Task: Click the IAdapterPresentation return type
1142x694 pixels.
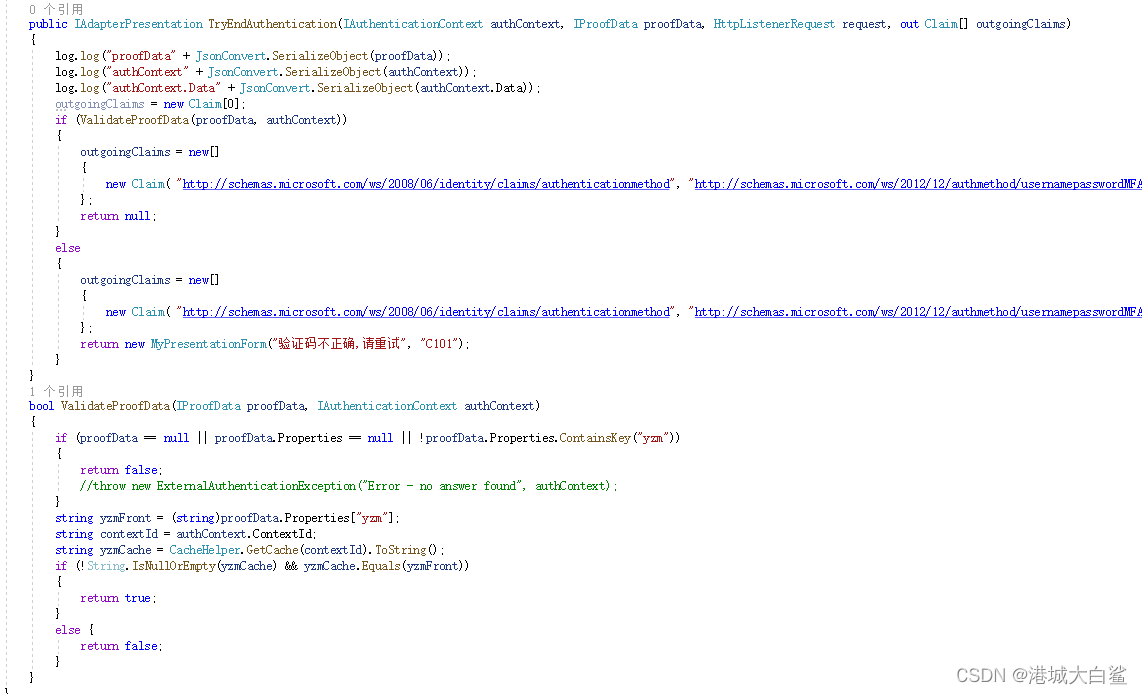Action: click(138, 24)
